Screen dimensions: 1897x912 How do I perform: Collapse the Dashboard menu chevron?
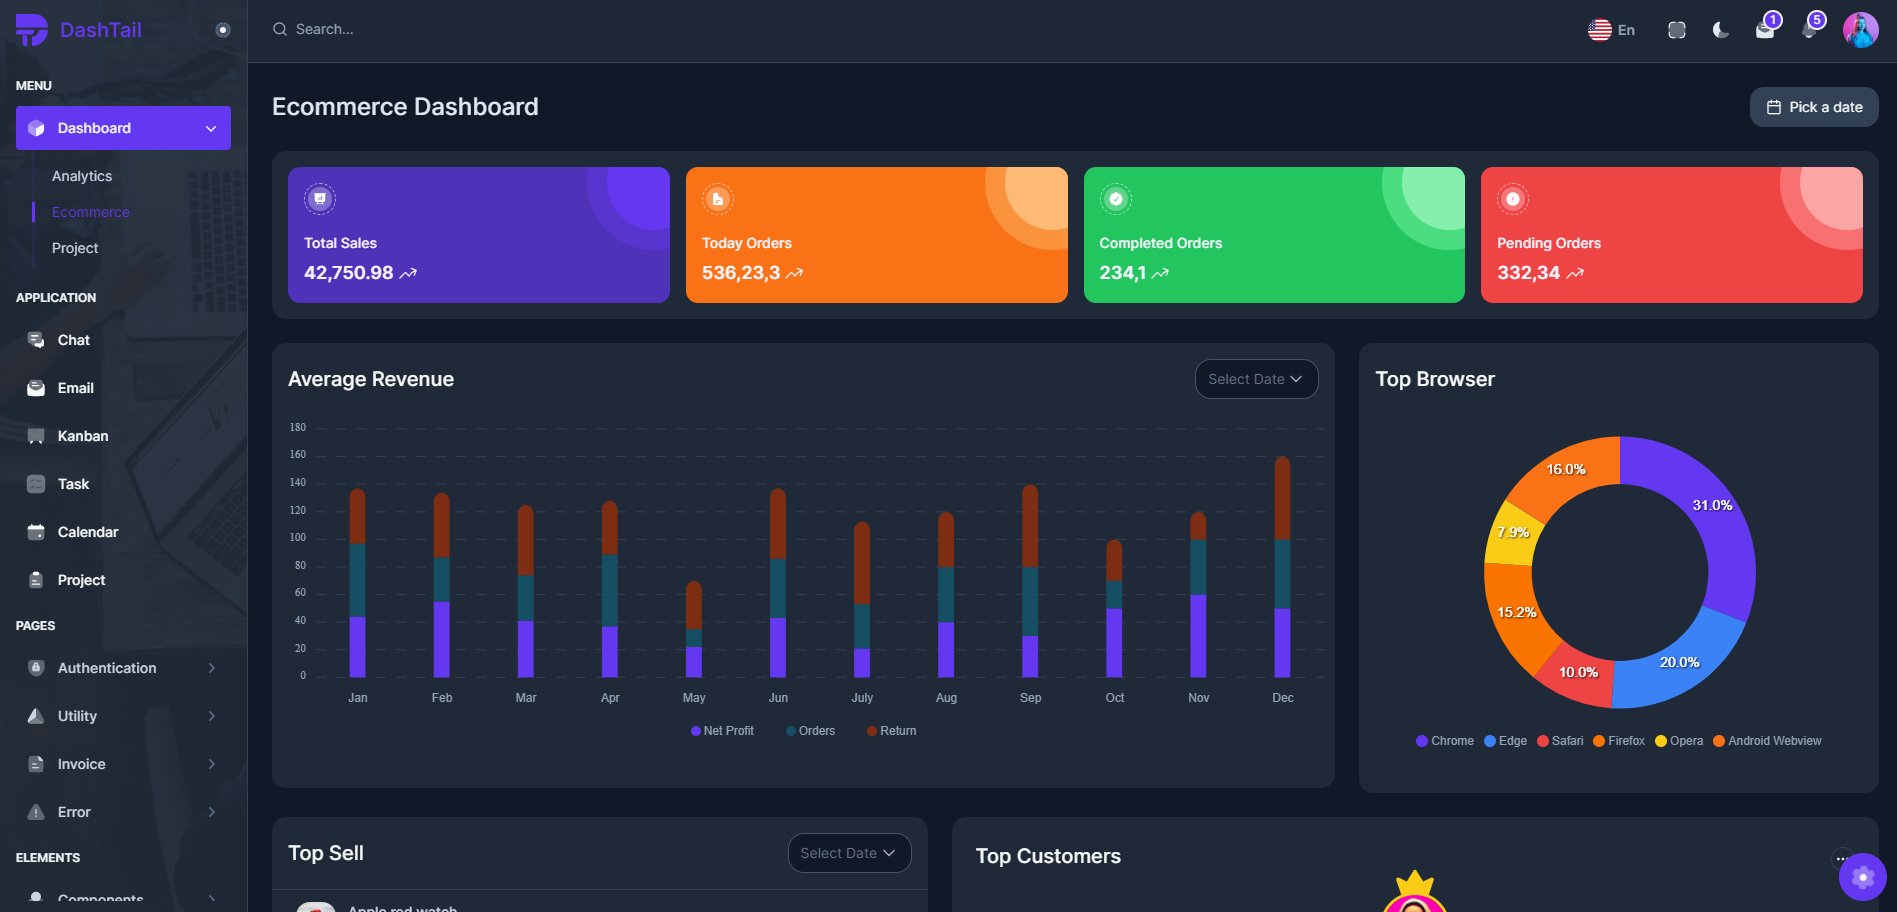[210, 128]
